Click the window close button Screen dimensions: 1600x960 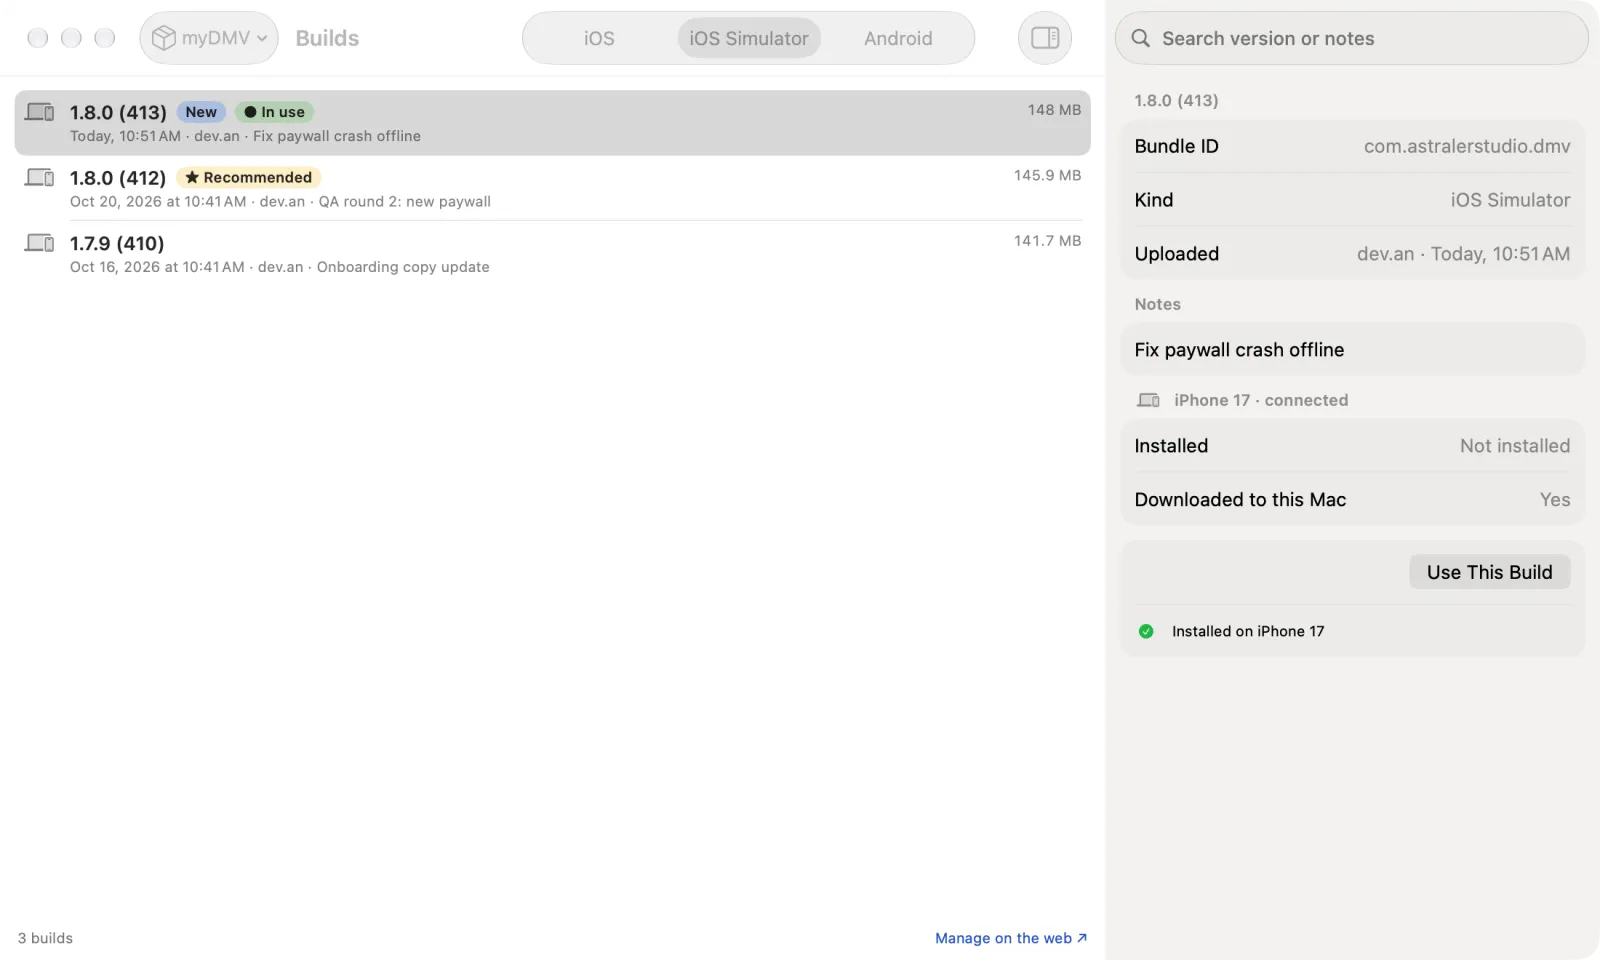[38, 38]
